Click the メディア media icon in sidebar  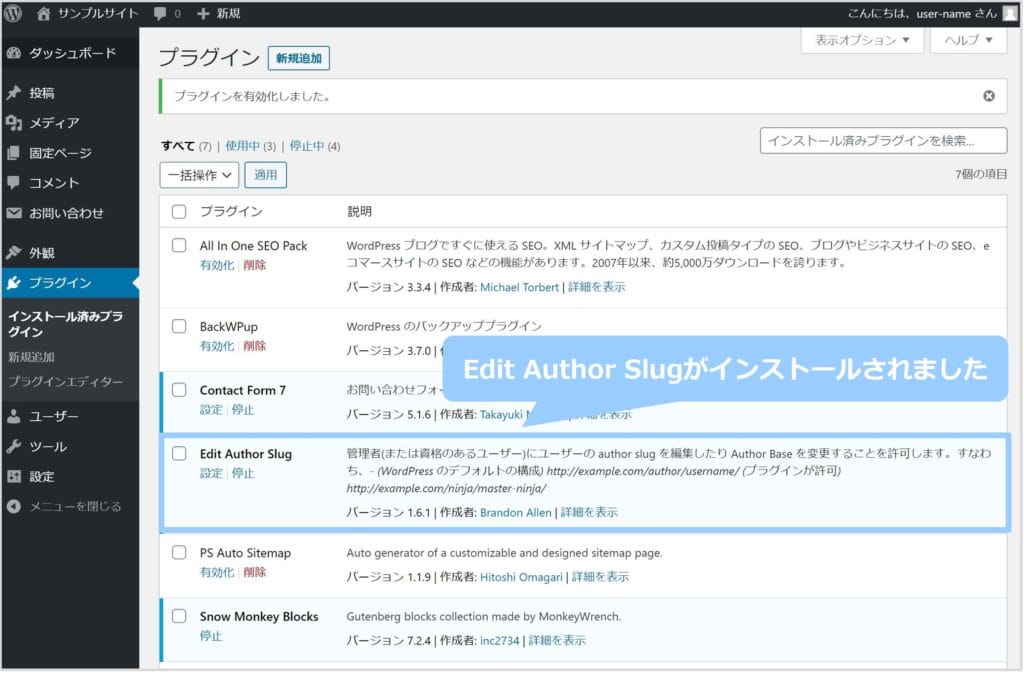pos(14,123)
